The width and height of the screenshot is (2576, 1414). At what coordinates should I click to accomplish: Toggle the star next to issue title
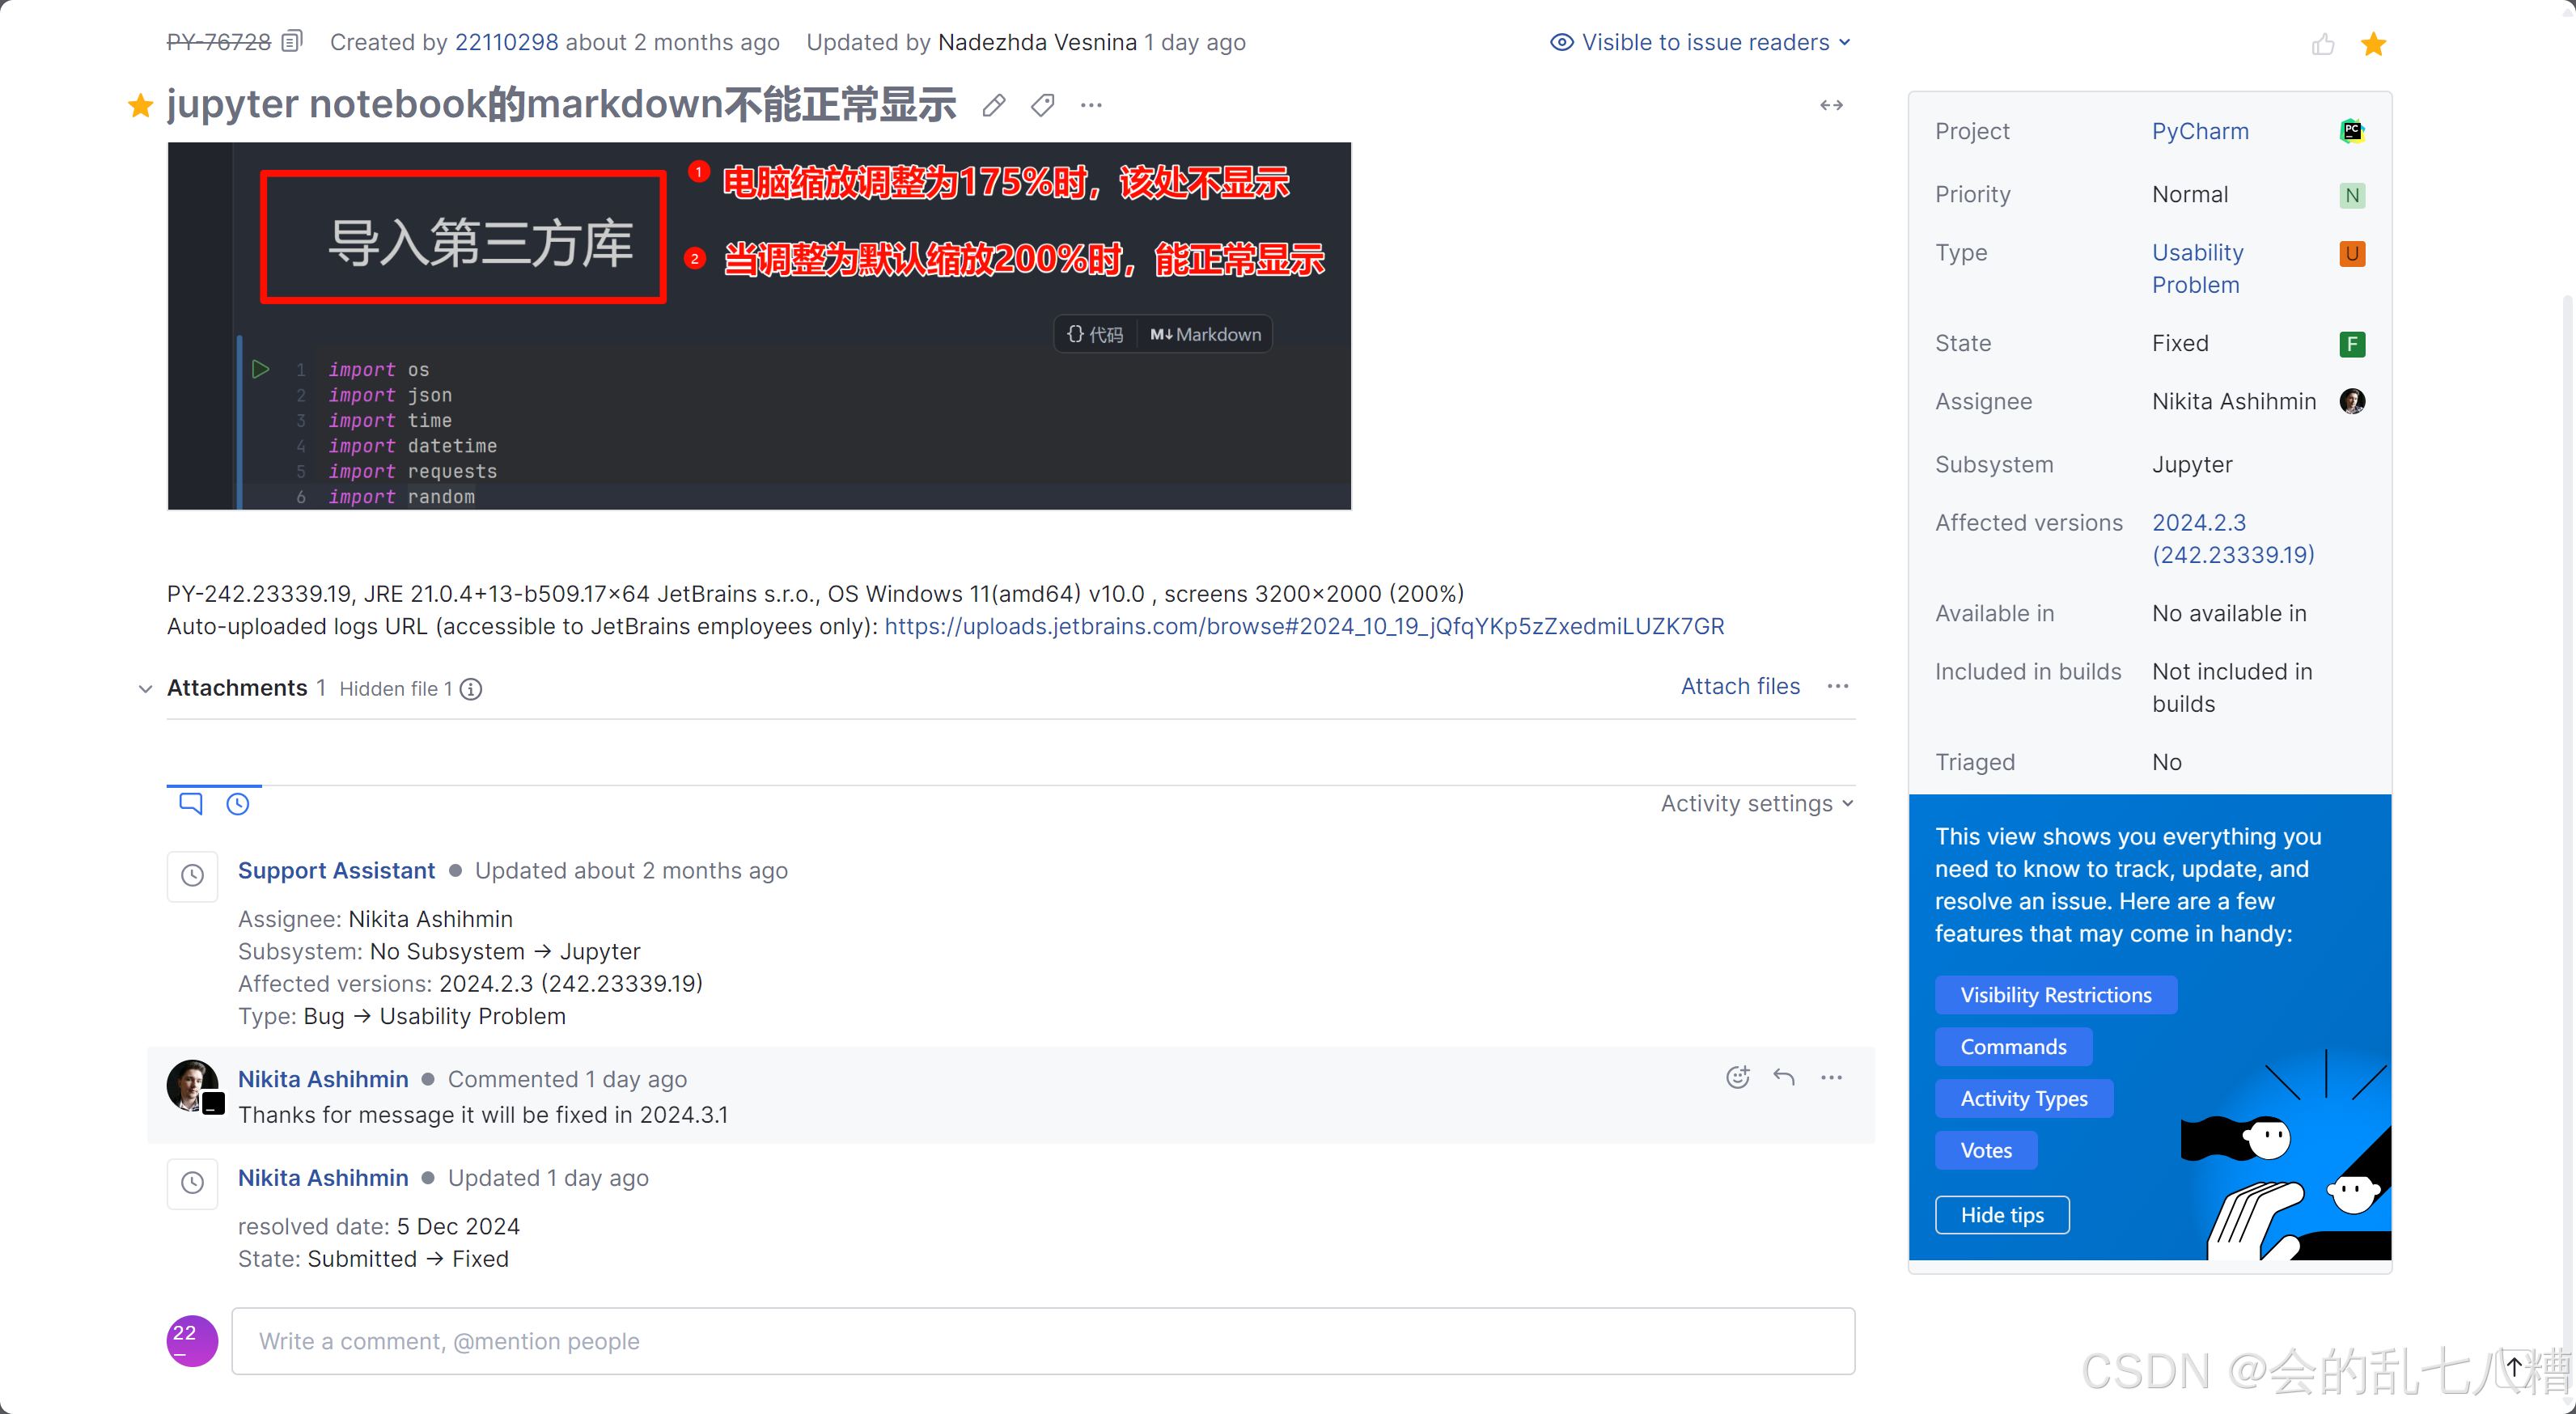140,105
